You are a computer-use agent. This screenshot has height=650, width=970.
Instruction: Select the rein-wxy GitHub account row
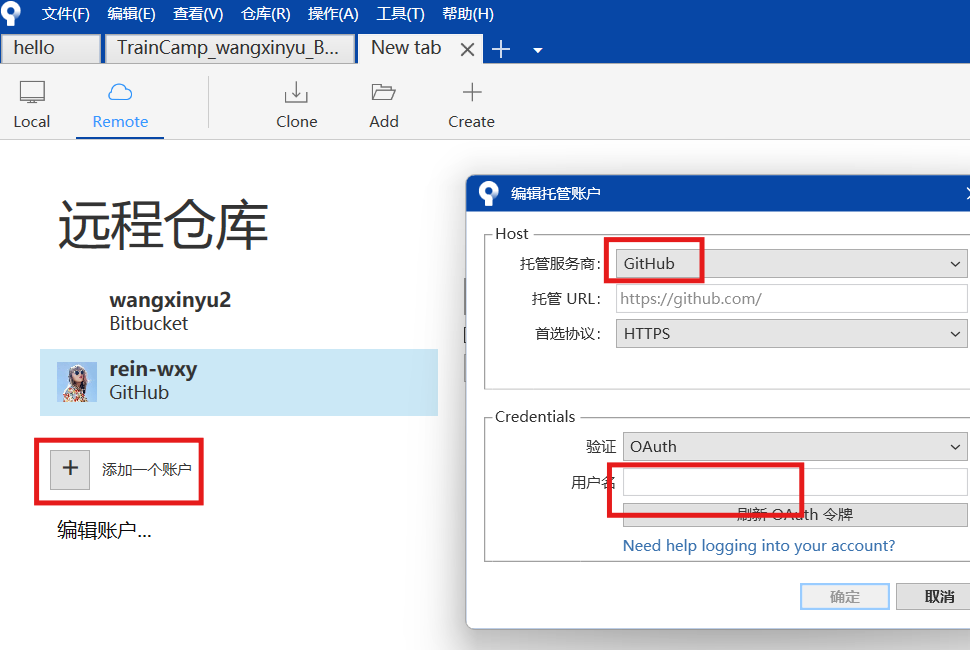coord(239,382)
